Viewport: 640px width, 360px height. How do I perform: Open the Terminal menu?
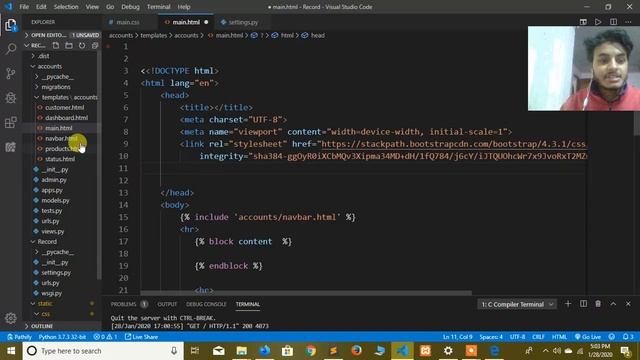tap(158, 7)
